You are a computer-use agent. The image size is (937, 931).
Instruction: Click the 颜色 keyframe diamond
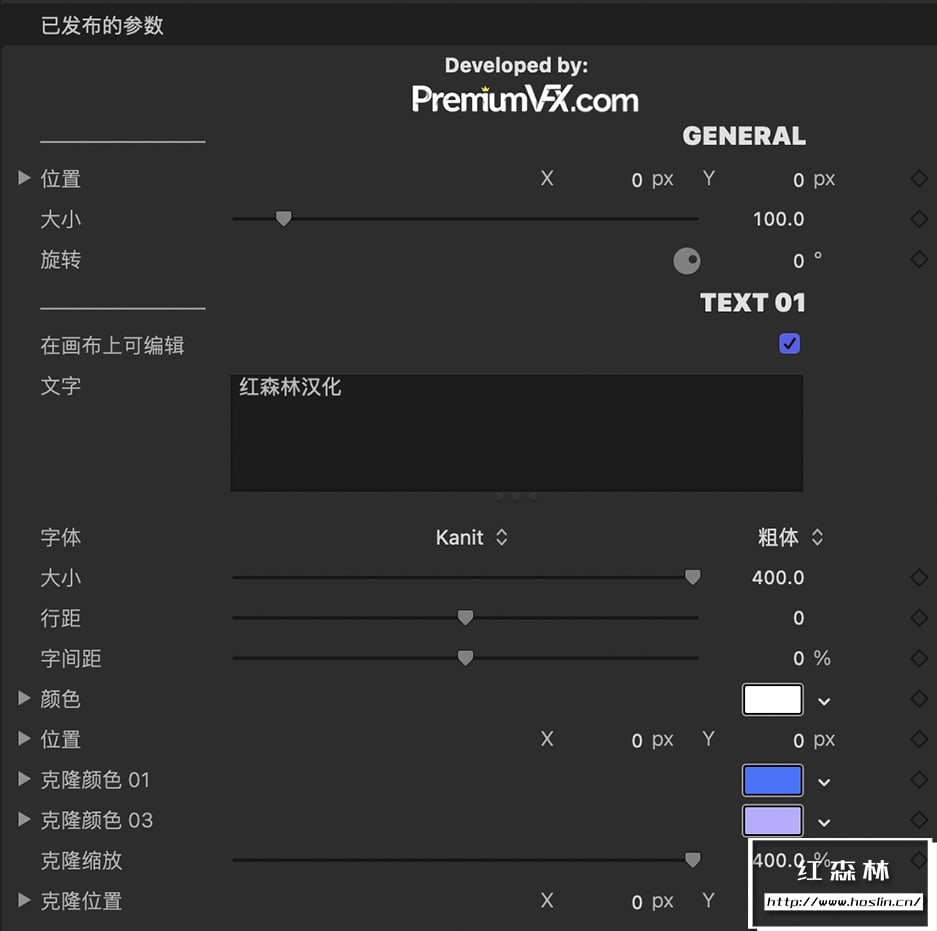(x=919, y=698)
